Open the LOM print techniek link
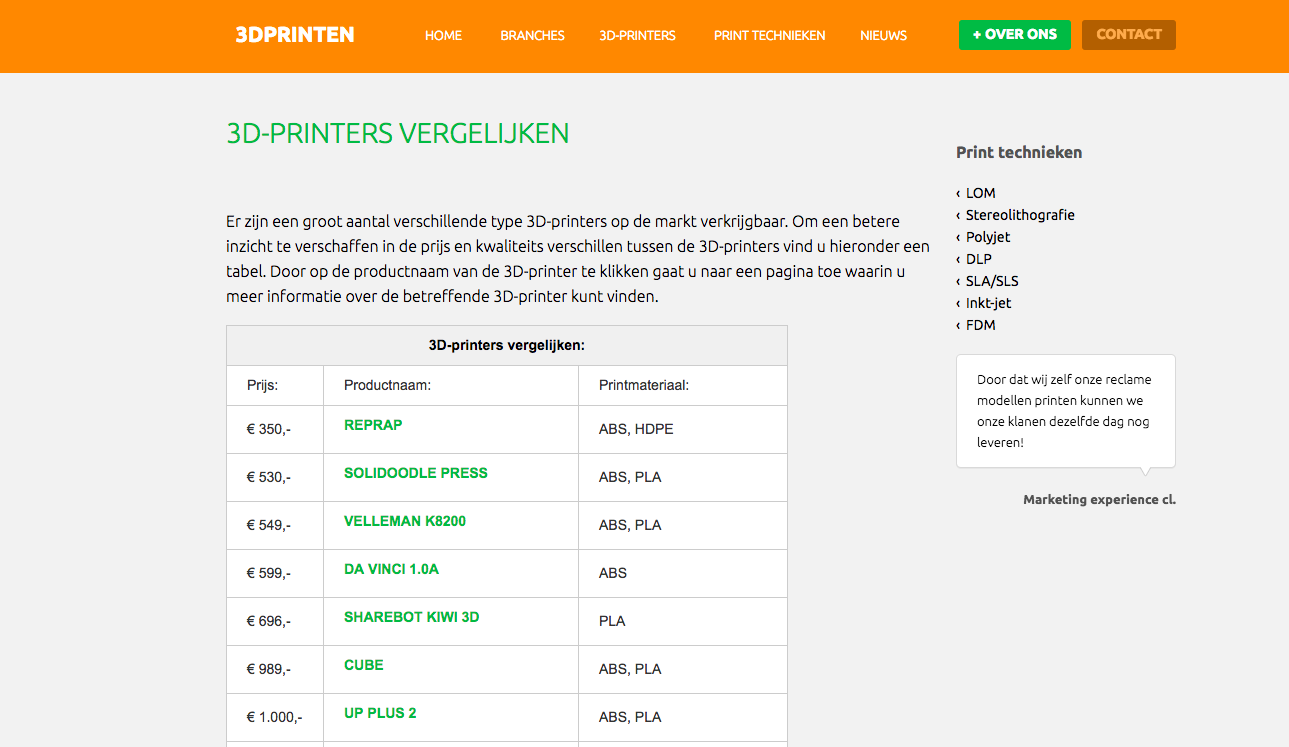This screenshot has width=1289, height=747. pos(980,193)
